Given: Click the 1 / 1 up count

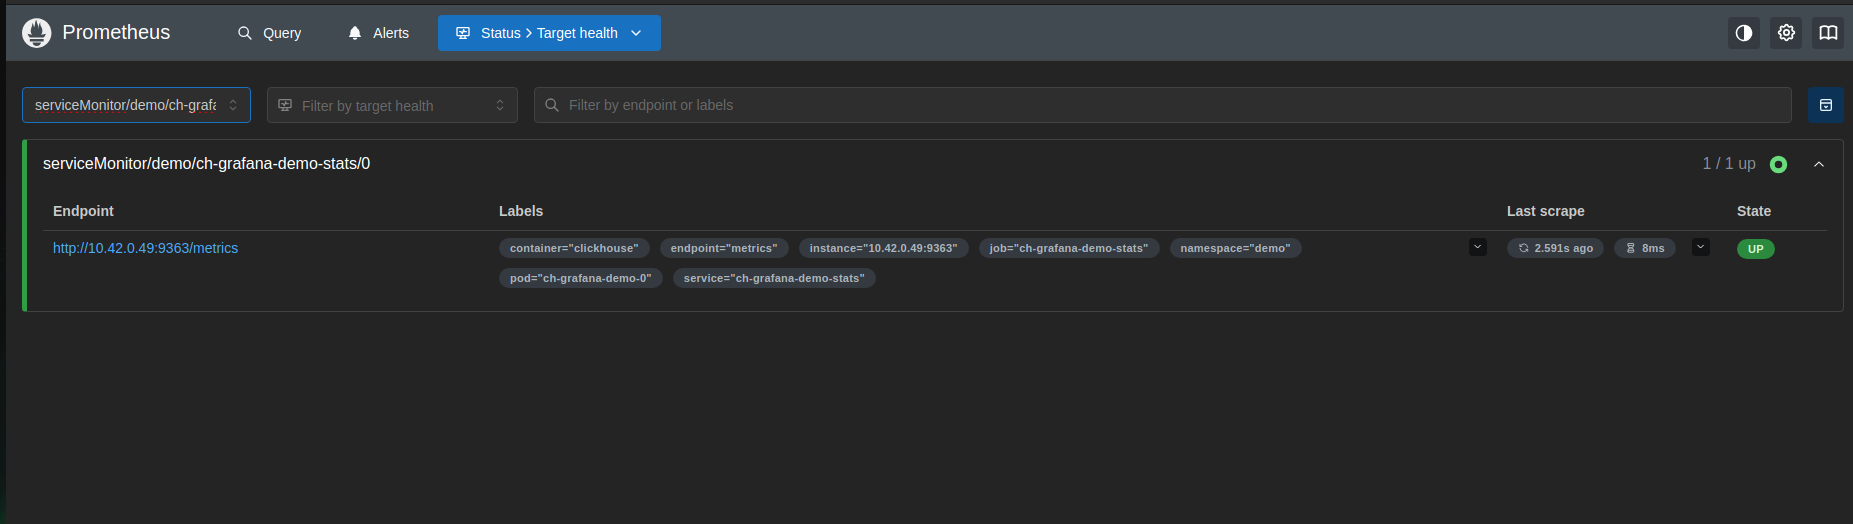Looking at the screenshot, I should tap(1729, 163).
